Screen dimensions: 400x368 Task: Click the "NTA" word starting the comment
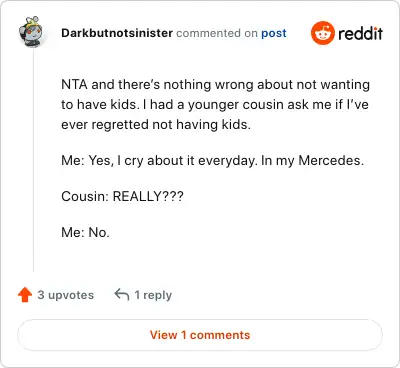pyautogui.click(x=74, y=85)
